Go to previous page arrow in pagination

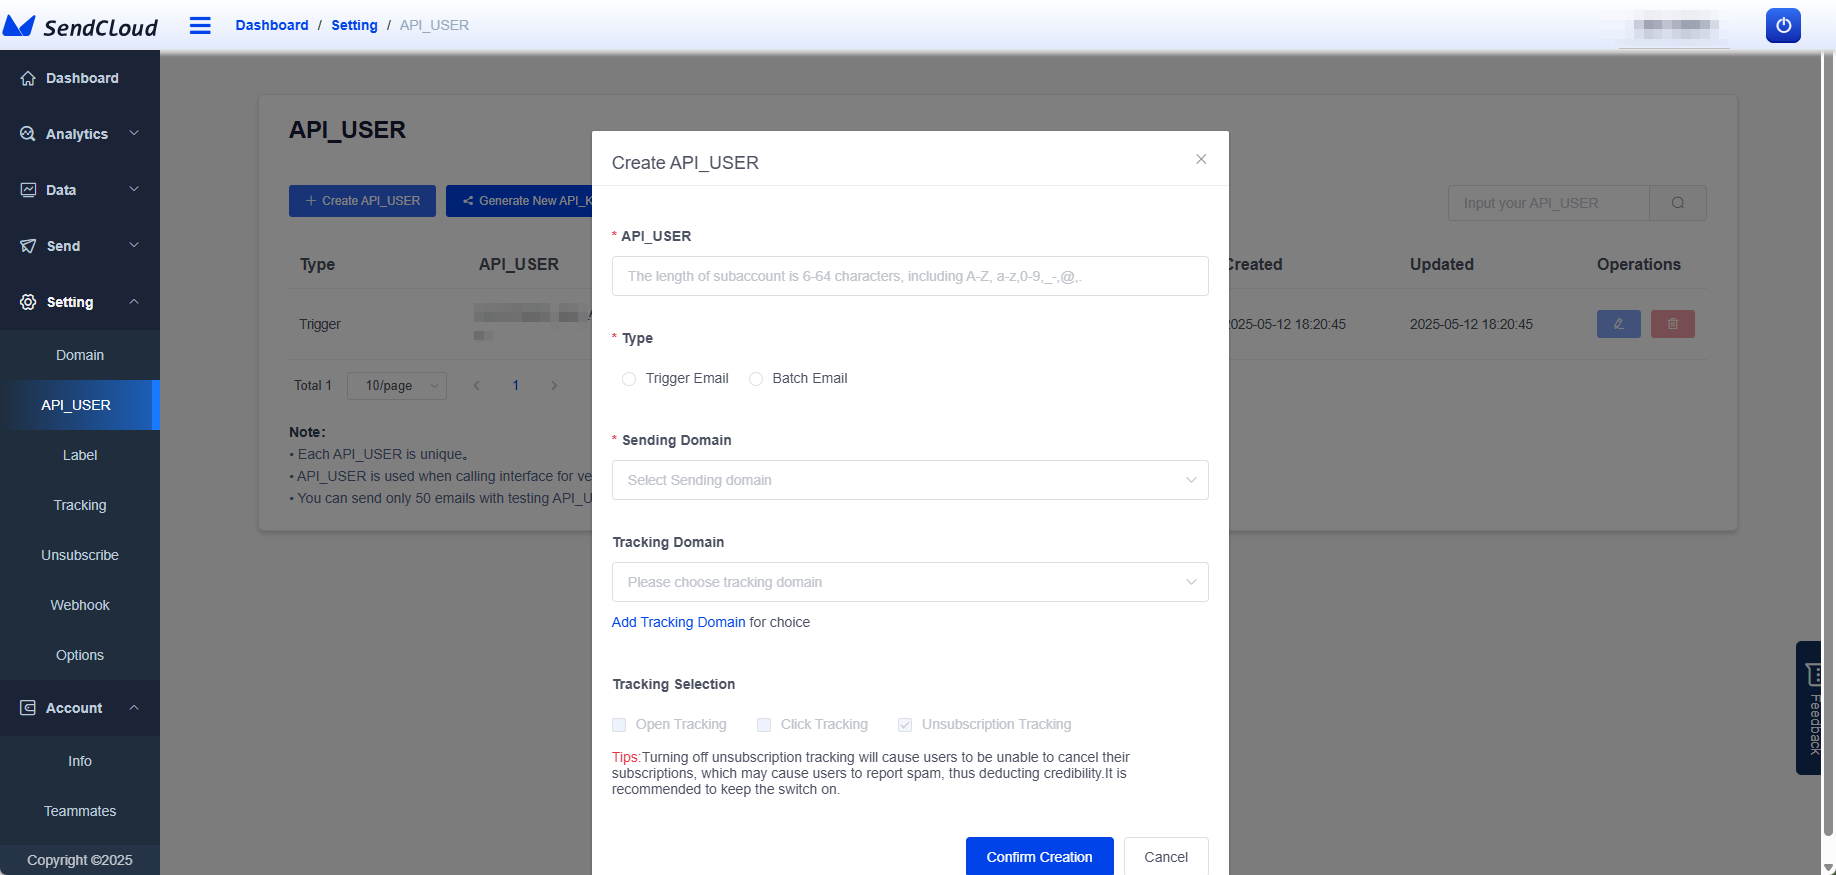pyautogui.click(x=477, y=386)
